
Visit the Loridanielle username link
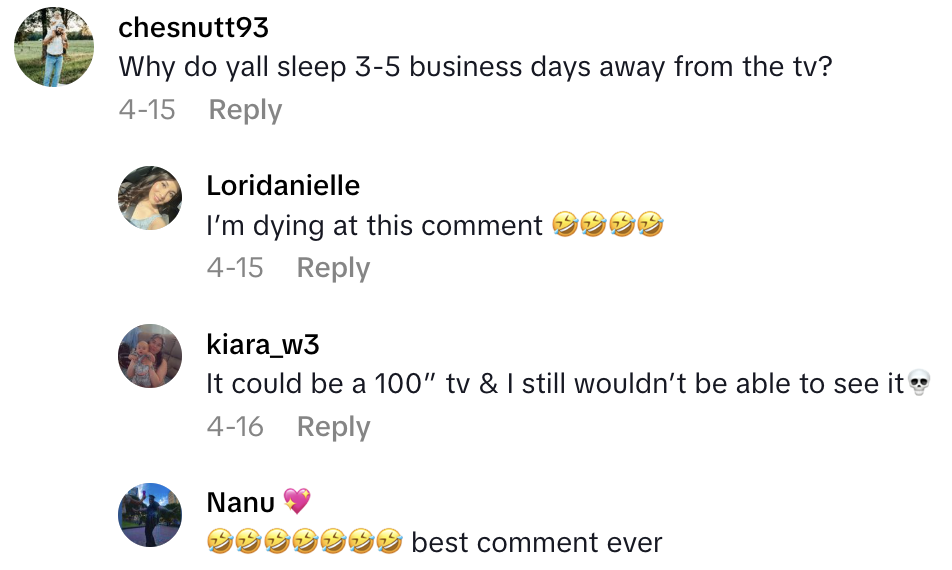[283, 185]
